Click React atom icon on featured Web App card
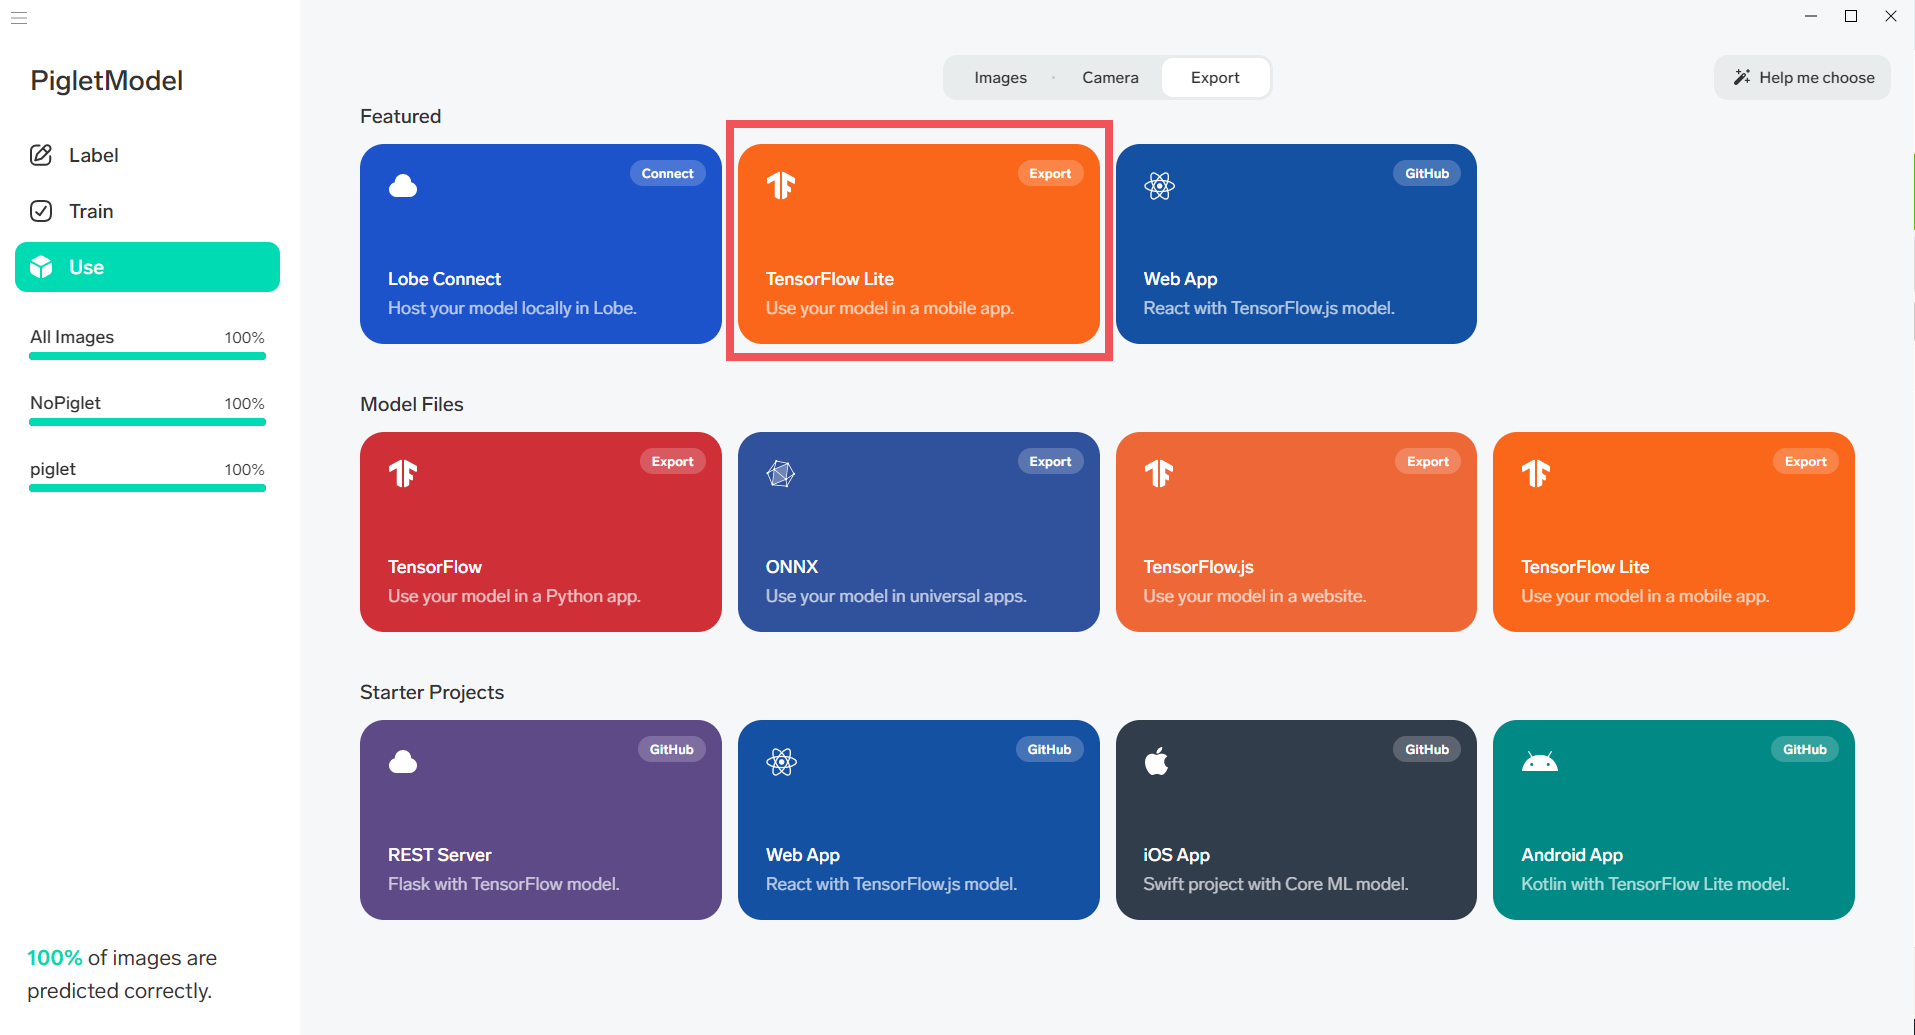This screenshot has height=1035, width=1915. (x=1159, y=186)
